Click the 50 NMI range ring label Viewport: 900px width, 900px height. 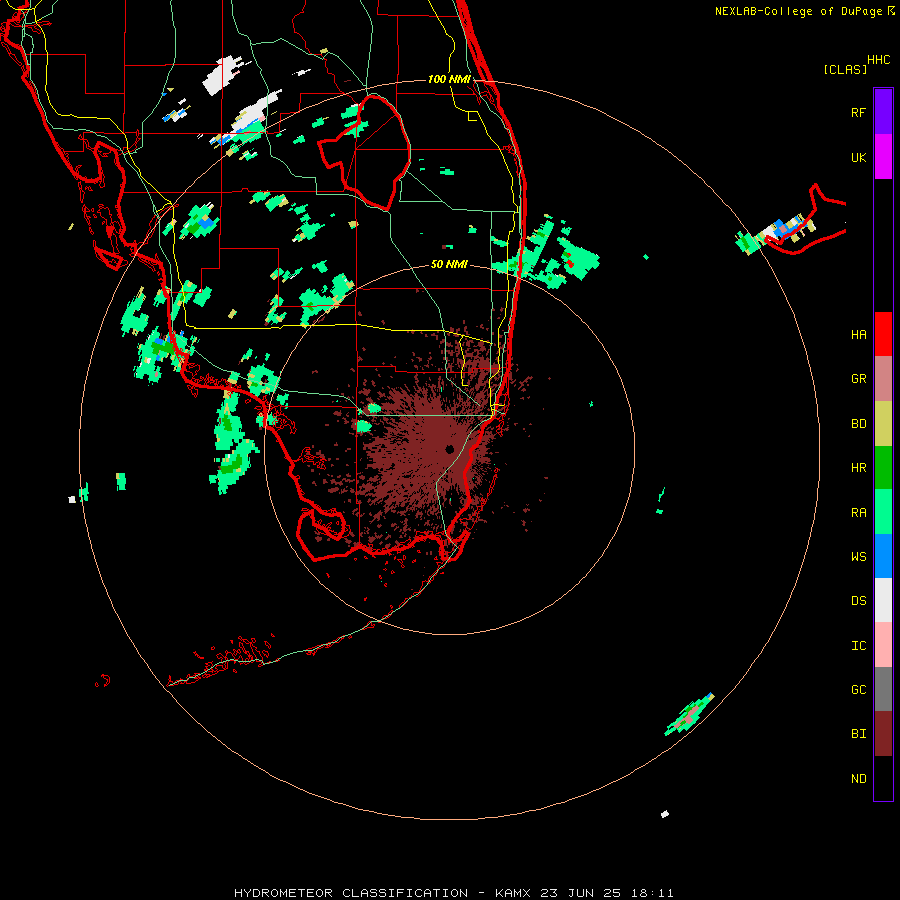449,265
